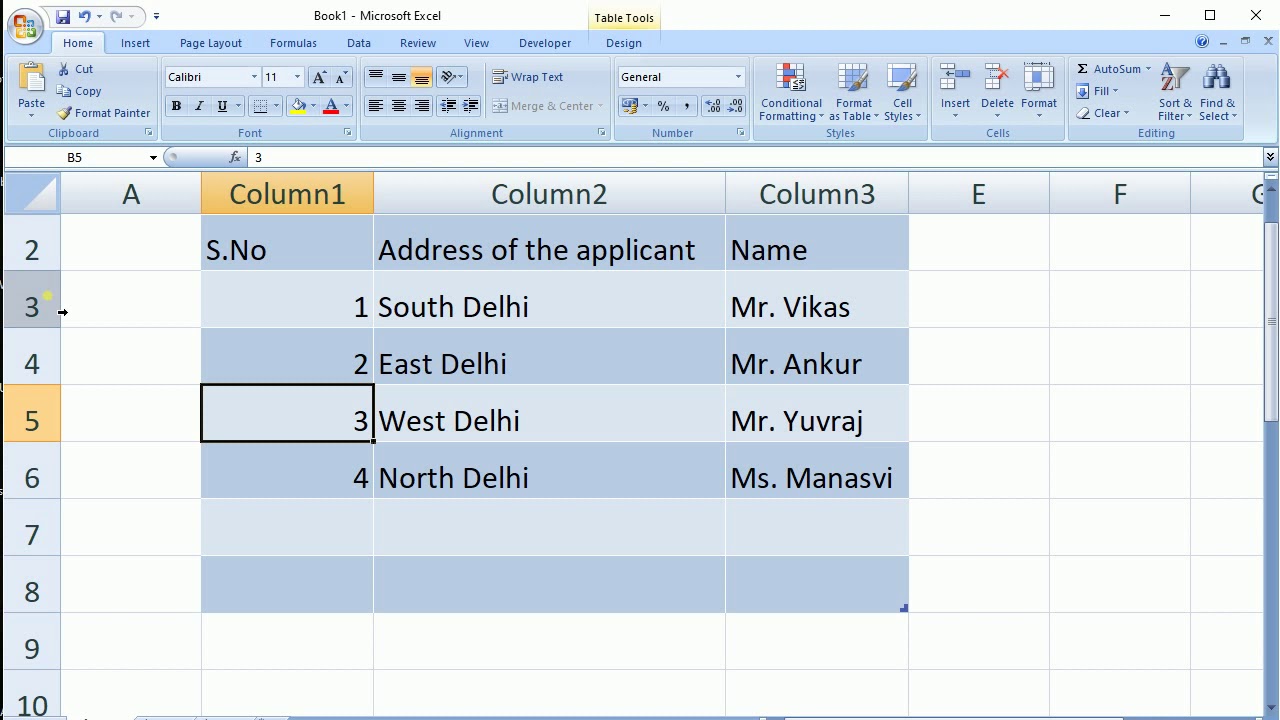Undo the last action

click(85, 16)
